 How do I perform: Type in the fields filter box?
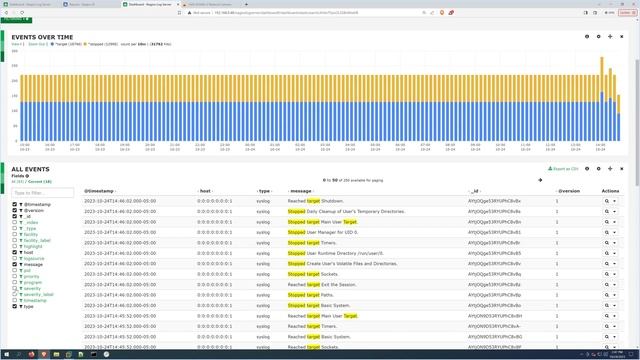click(43, 193)
